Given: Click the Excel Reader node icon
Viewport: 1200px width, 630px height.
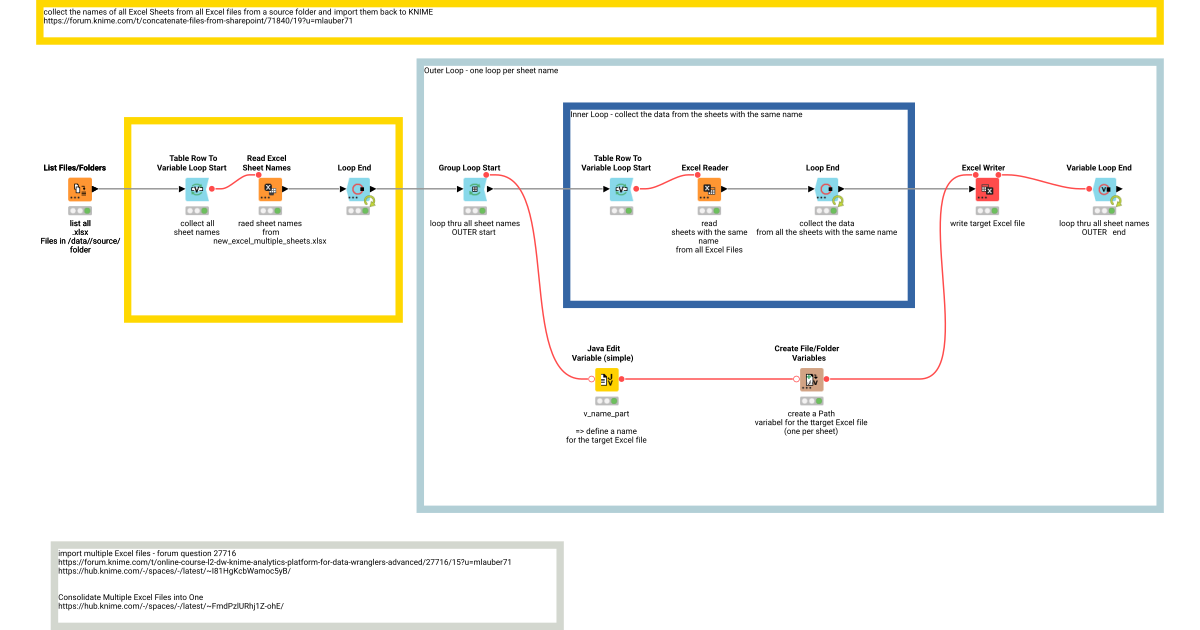Looking at the screenshot, I should pyautogui.click(x=708, y=189).
